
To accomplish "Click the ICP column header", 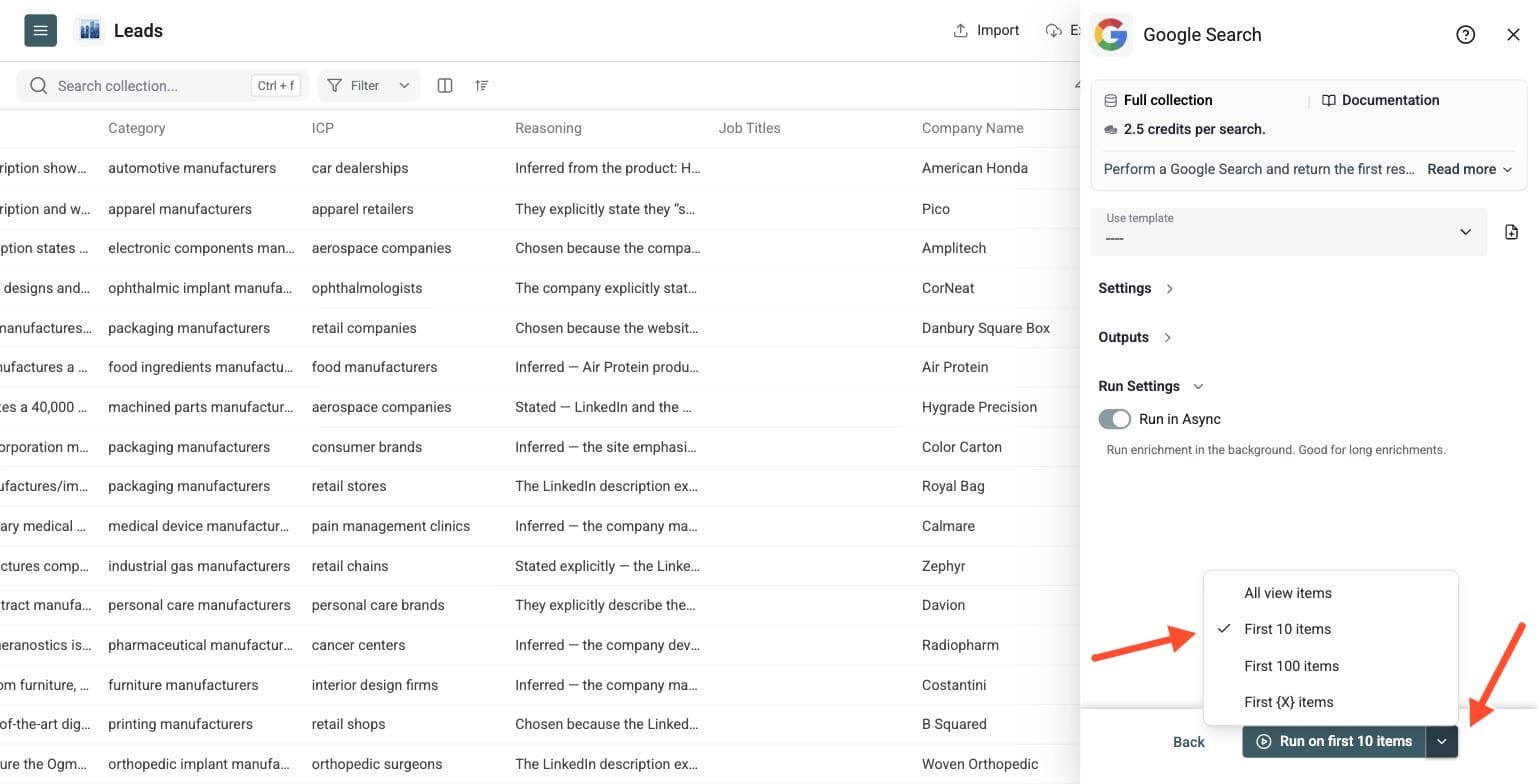I will 325,128.
